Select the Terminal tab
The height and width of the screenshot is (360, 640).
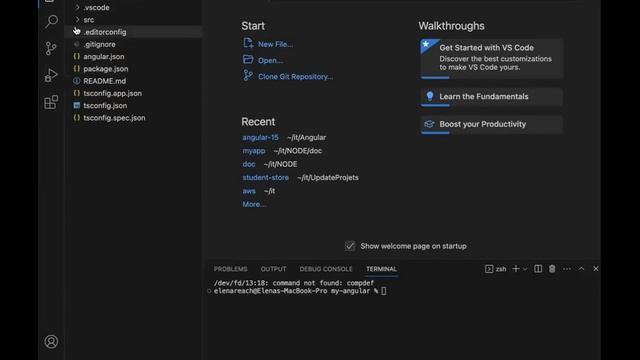pyautogui.click(x=381, y=269)
